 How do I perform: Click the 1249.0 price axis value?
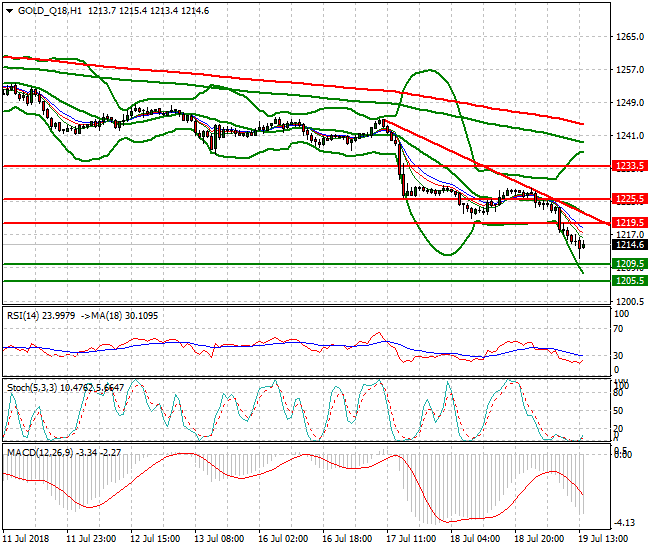point(630,102)
